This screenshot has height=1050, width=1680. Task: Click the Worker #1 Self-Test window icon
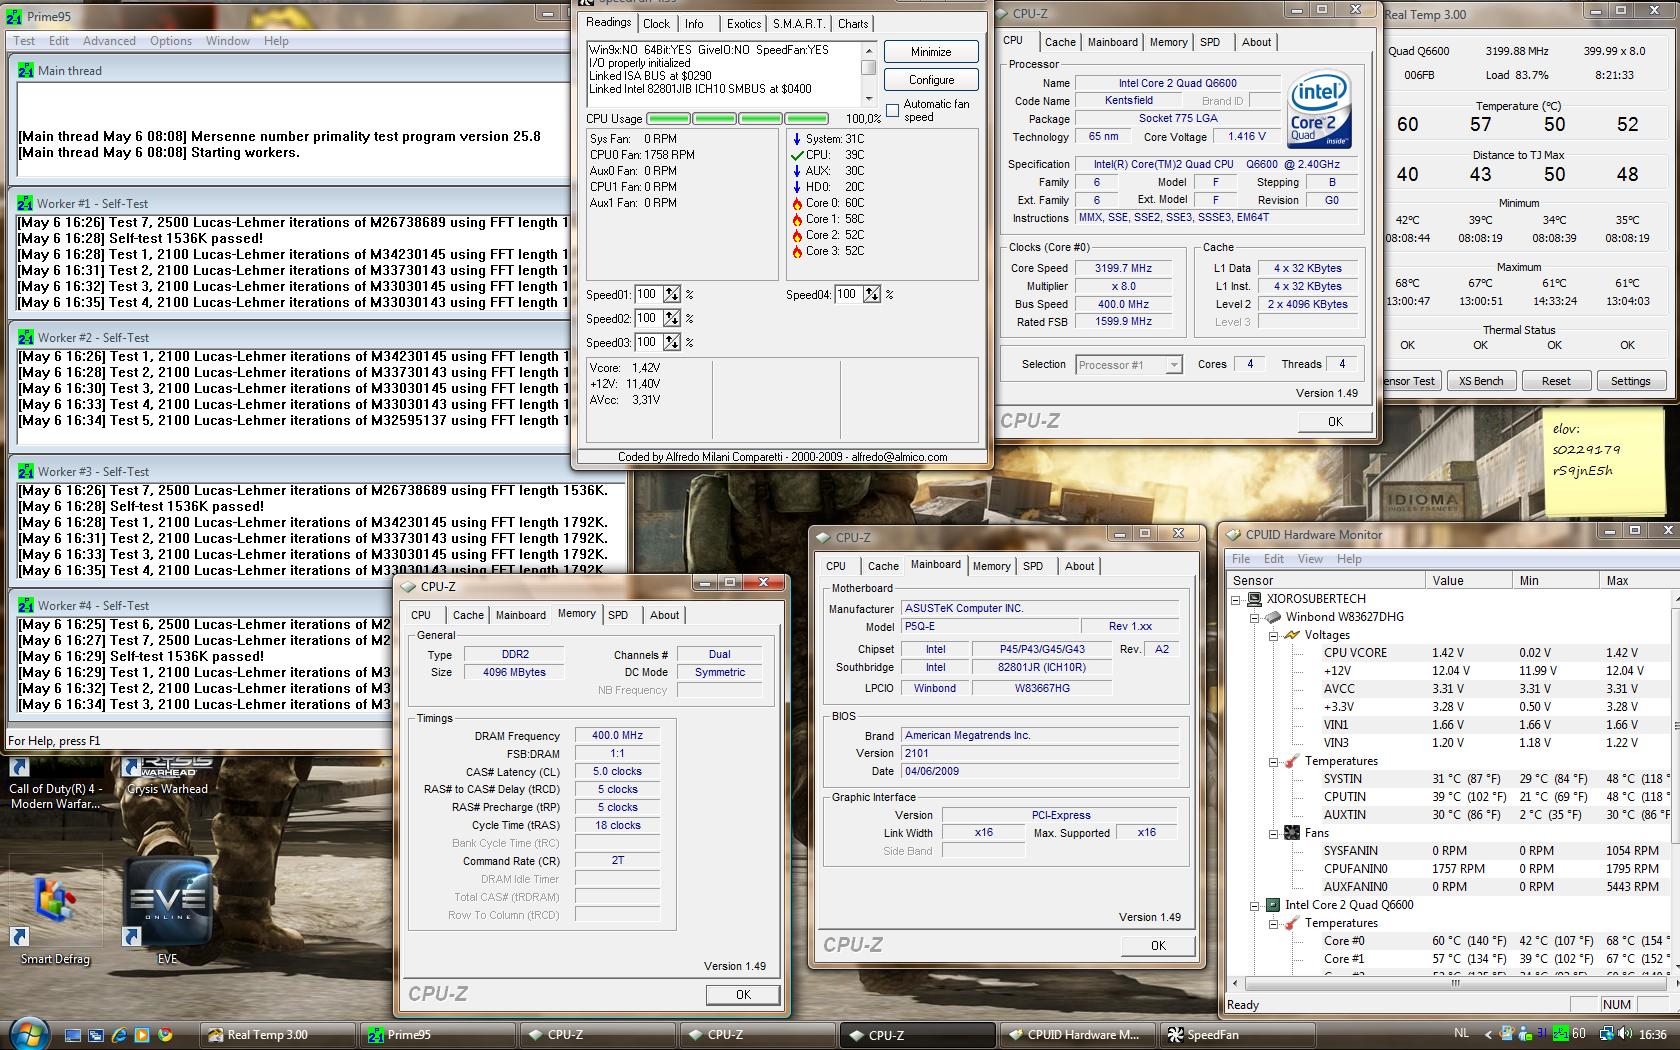pos(26,203)
